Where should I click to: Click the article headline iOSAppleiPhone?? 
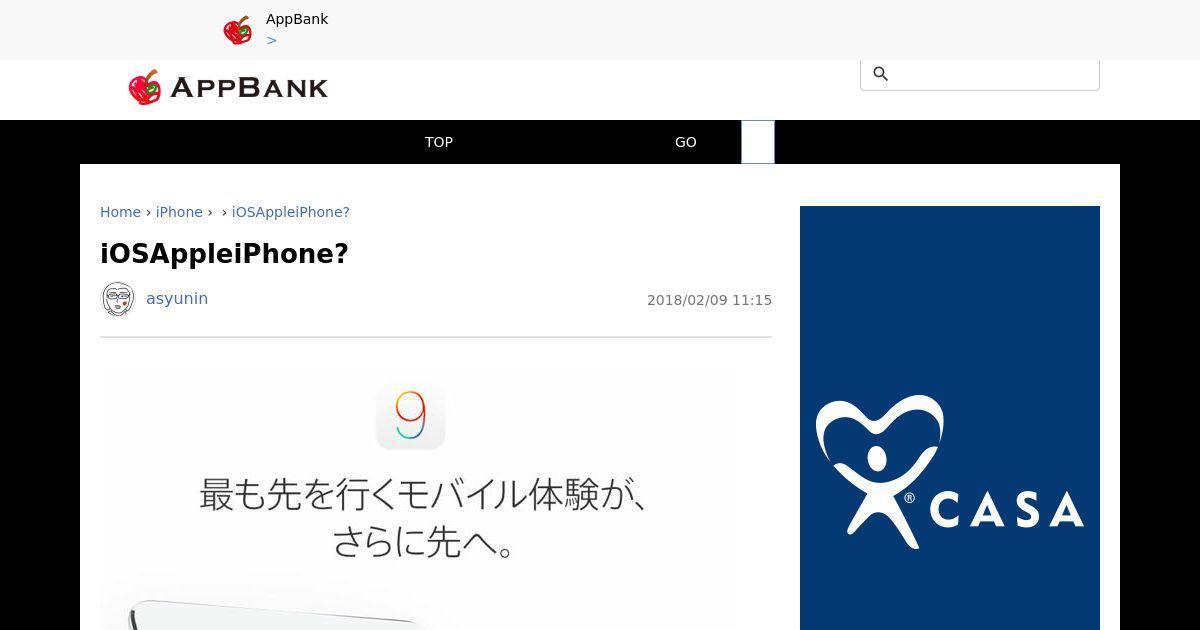coord(224,254)
